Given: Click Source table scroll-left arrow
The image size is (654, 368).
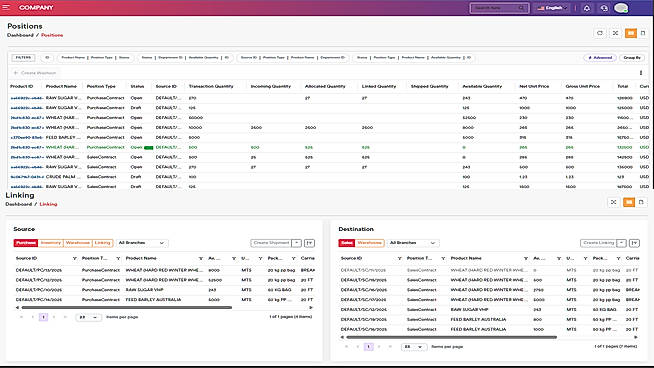Looking at the screenshot, I should click(17, 308).
